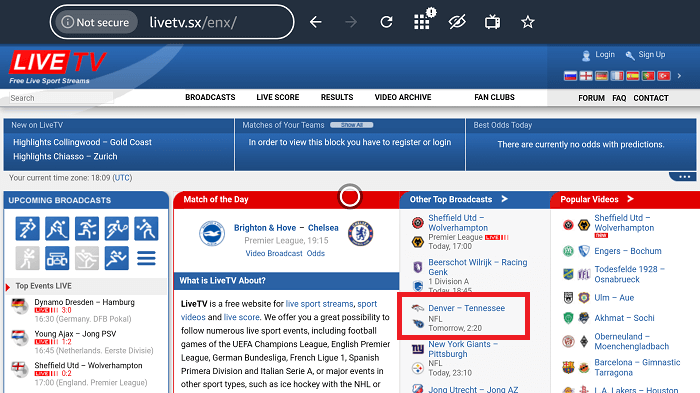Toggle the Show All switch in Matches of Your Teams
This screenshot has width=700, height=393.
tap(352, 125)
